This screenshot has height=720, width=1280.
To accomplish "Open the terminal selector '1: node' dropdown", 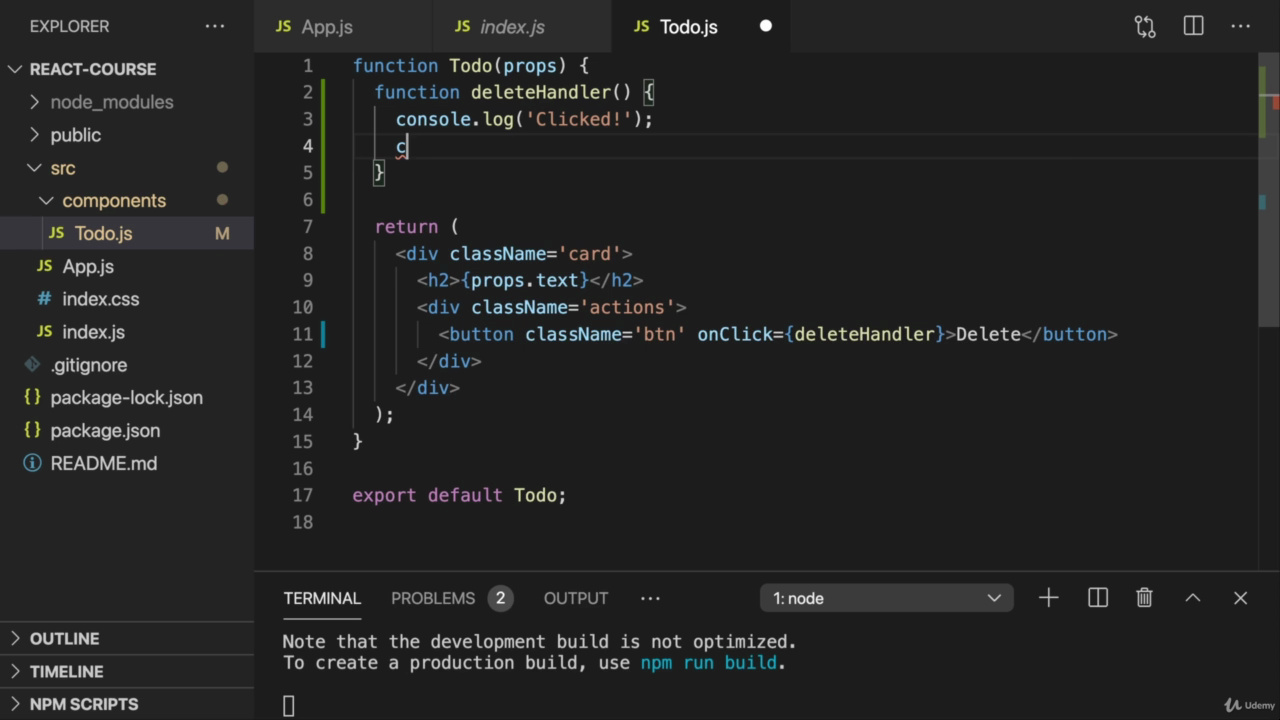I will 886,598.
